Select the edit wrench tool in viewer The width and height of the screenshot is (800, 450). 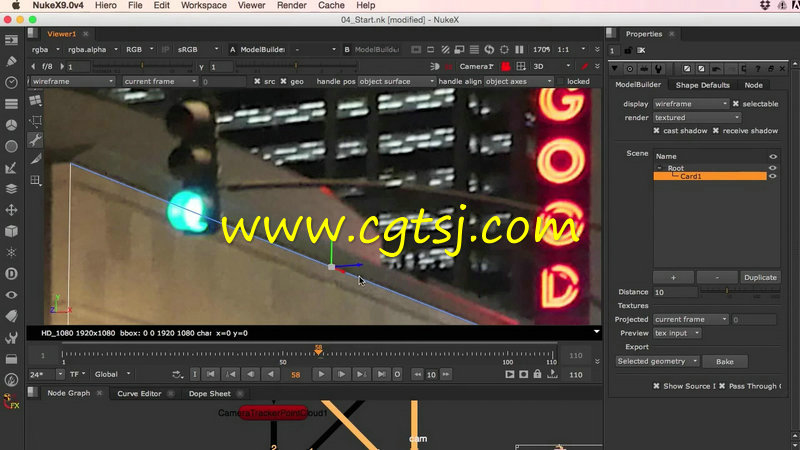[35, 140]
